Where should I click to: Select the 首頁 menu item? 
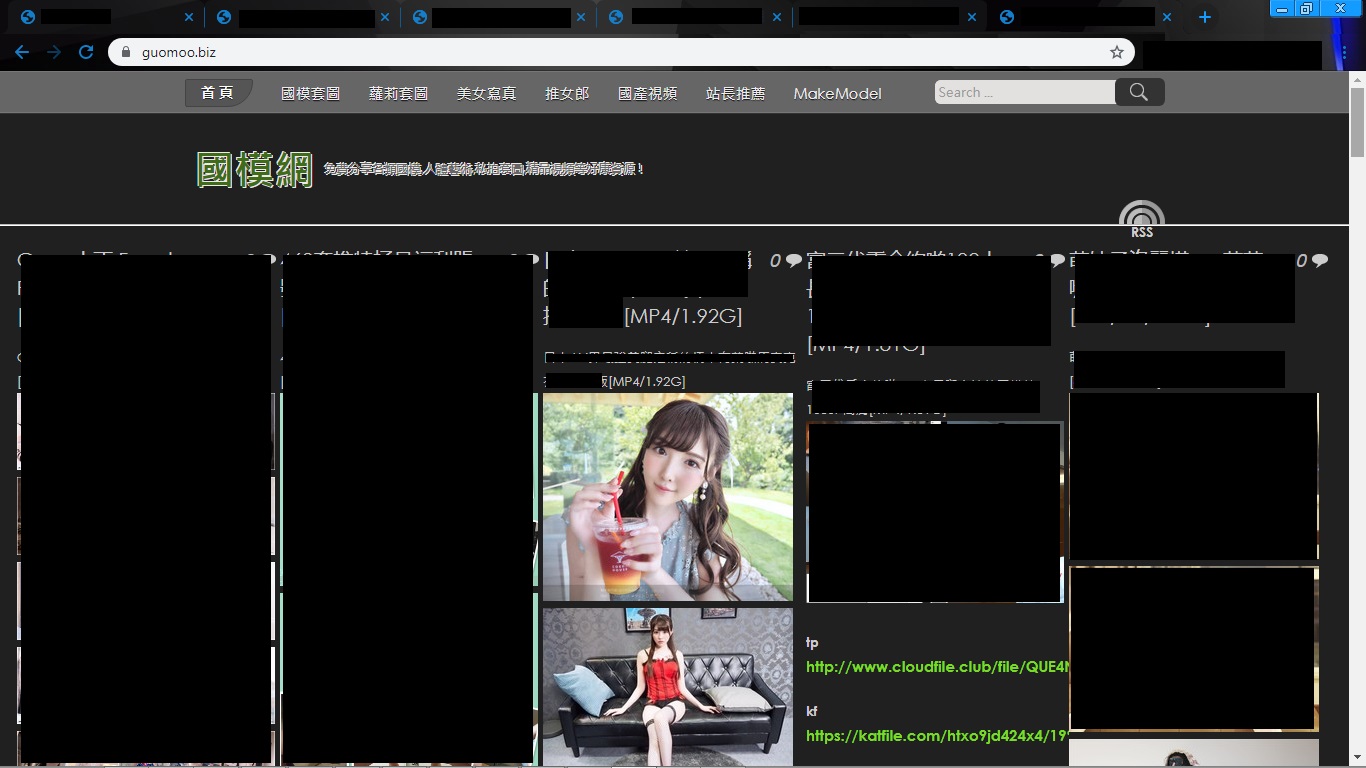pos(218,93)
